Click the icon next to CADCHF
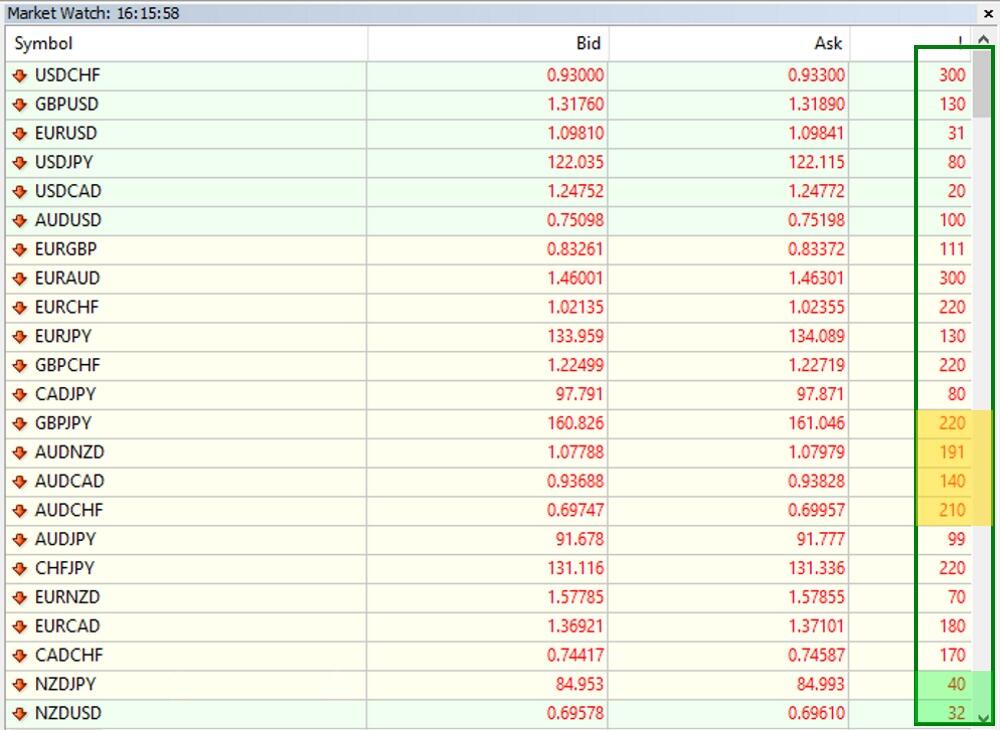The width and height of the screenshot is (1000, 730). tap(22, 655)
